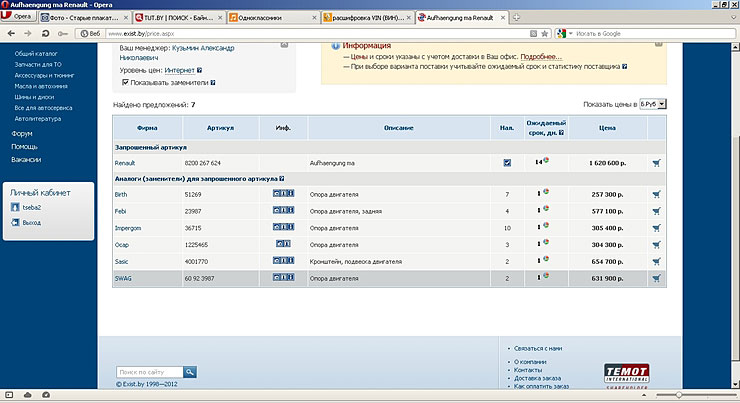Screen dimensions: 740x403
Task: Click the Opera panels icon in status bar
Action: coord(9,395)
